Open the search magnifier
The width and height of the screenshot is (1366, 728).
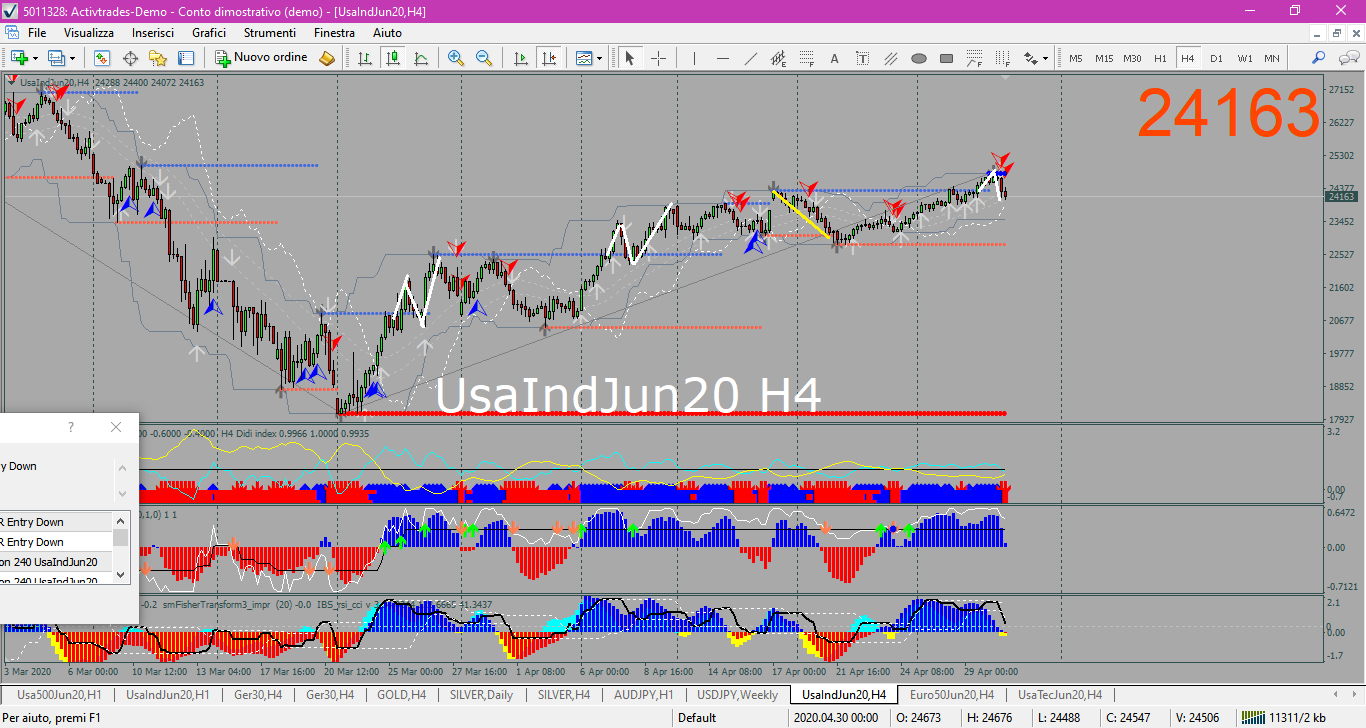tap(1319, 58)
